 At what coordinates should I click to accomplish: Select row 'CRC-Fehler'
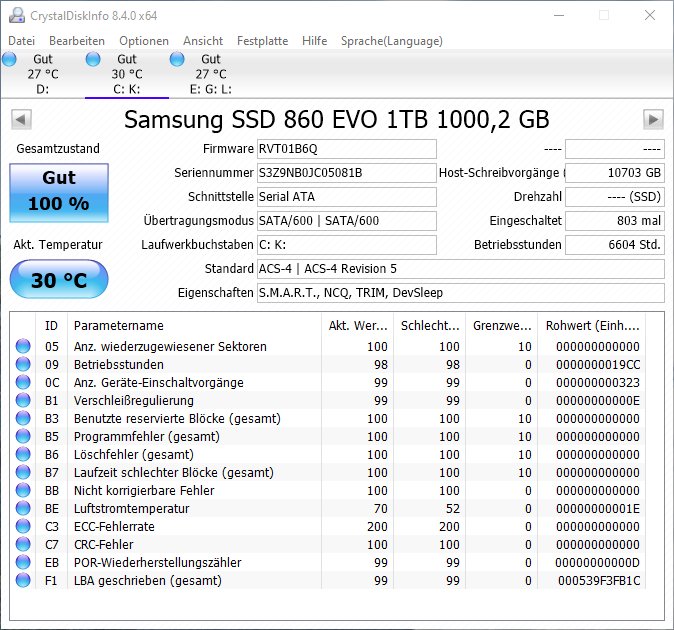pyautogui.click(x=328, y=544)
